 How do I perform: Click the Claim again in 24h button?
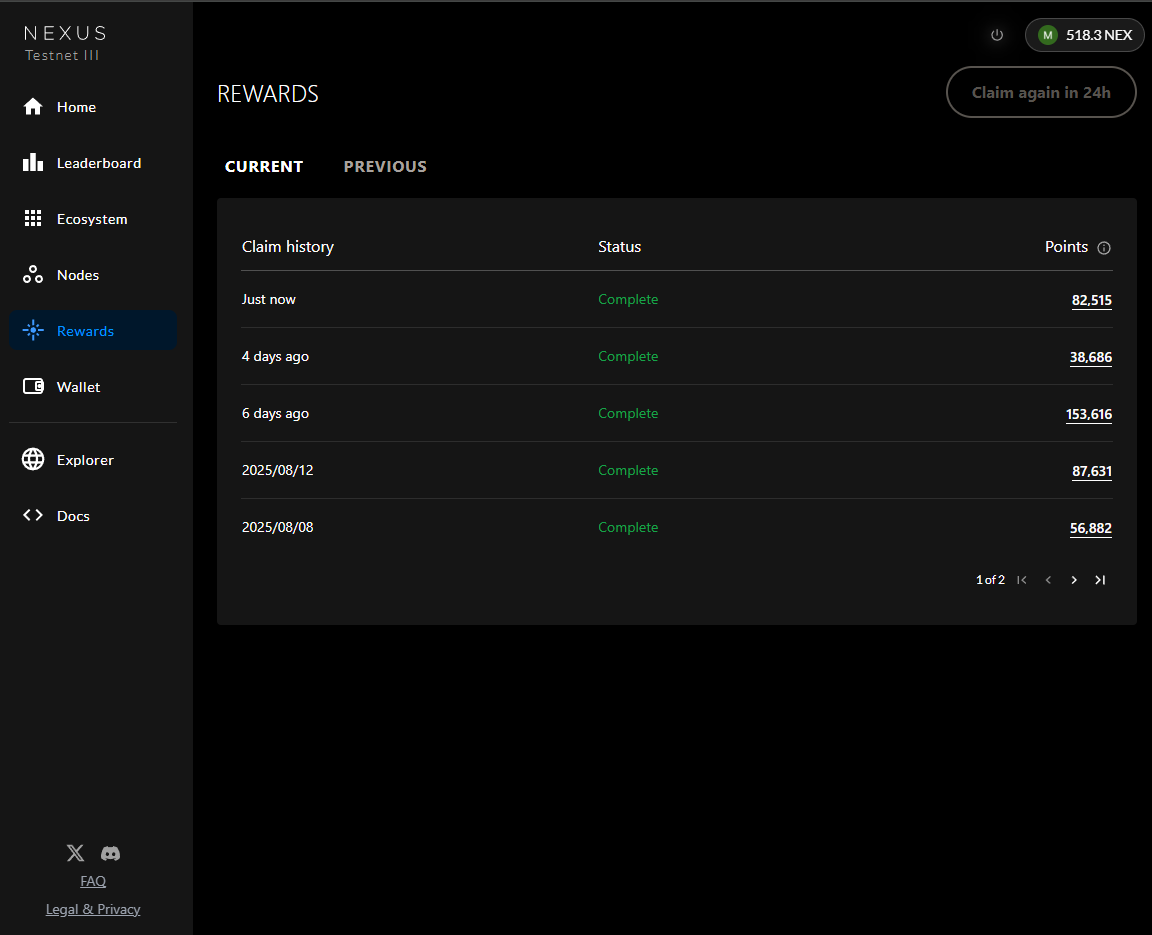tap(1041, 92)
